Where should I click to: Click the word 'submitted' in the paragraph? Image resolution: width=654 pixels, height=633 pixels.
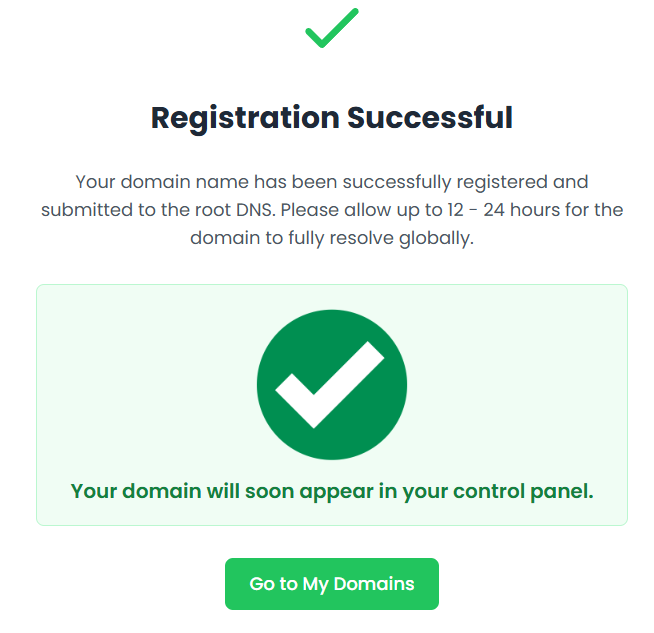81,211
